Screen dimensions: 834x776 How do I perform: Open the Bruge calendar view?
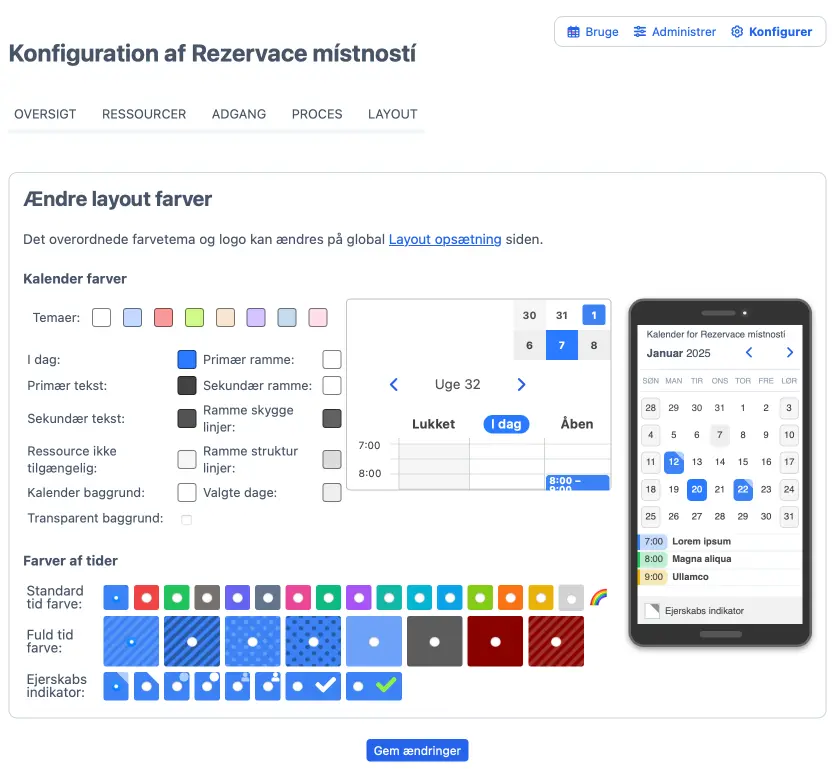pos(593,32)
